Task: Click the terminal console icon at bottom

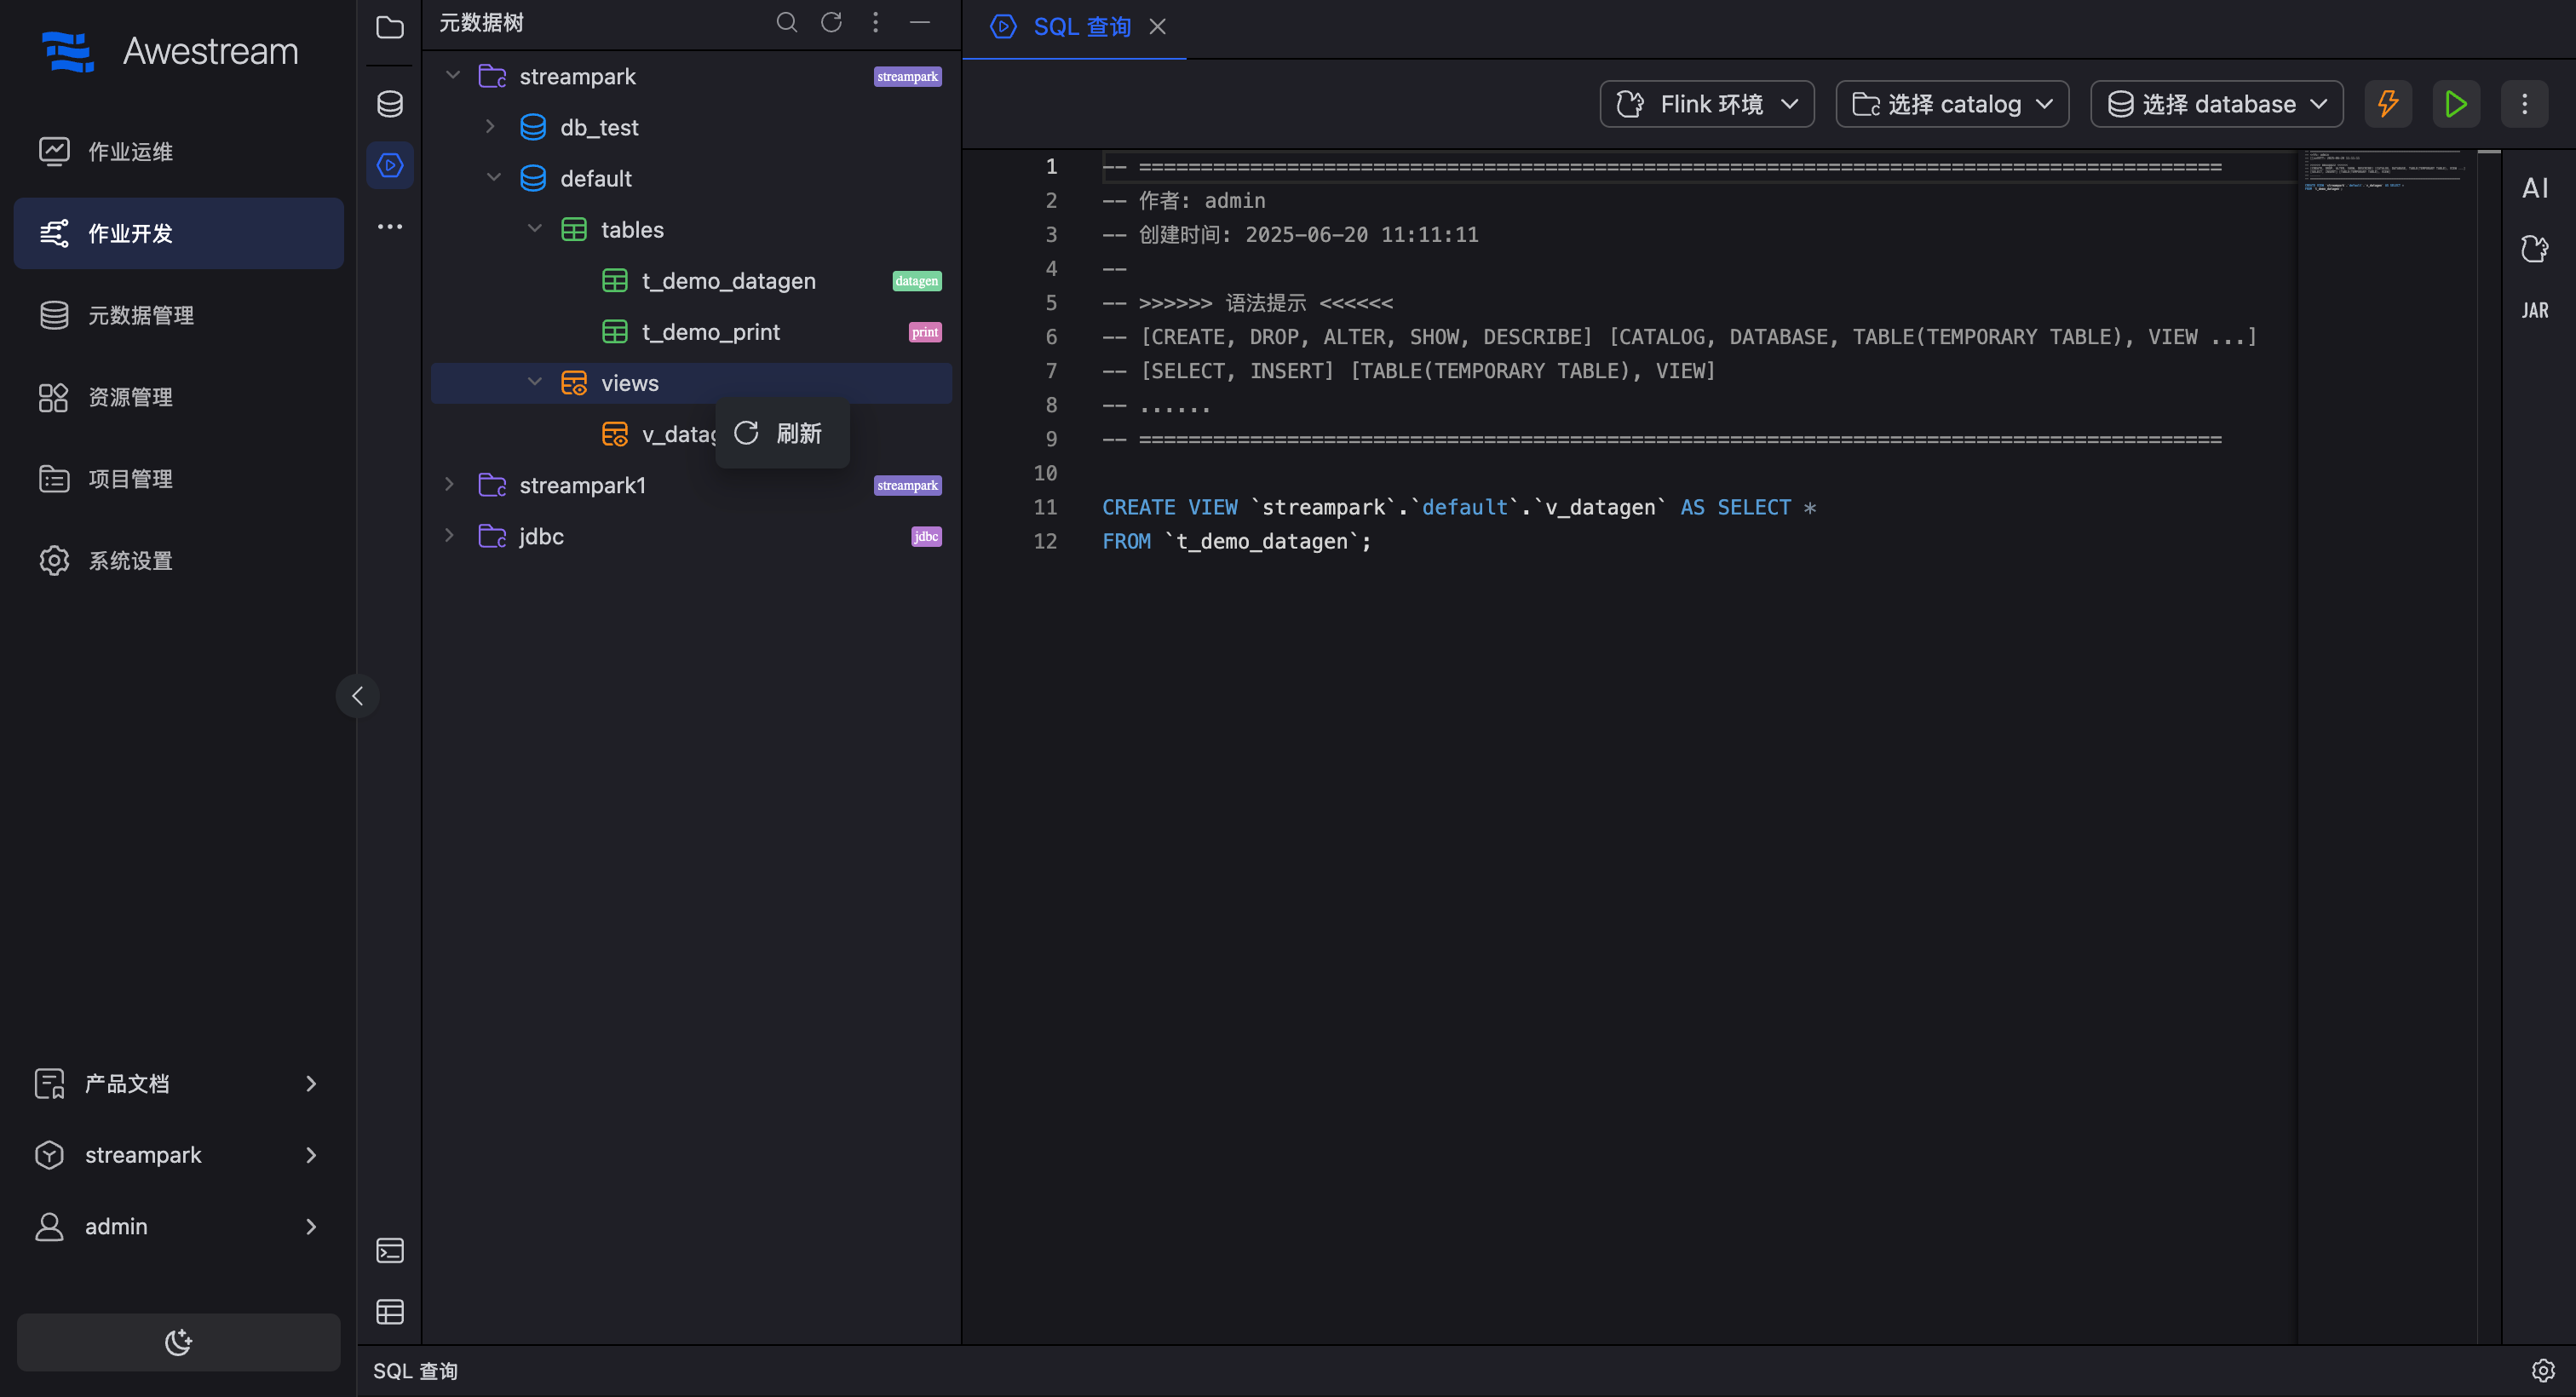Action: point(390,1250)
